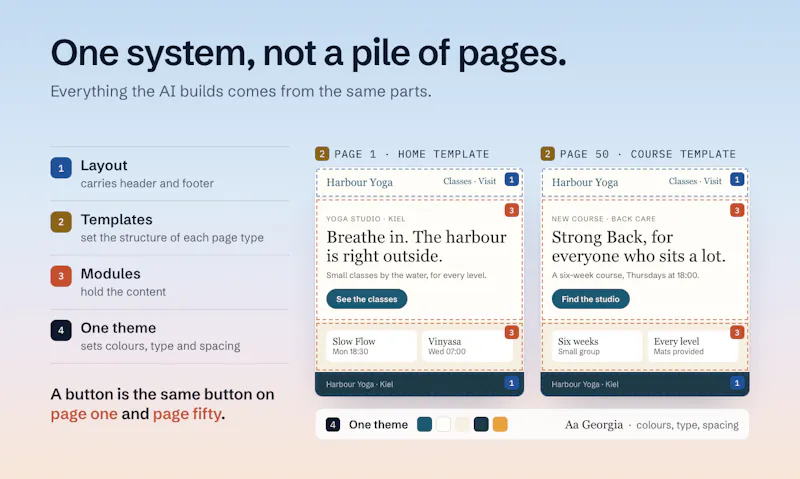Click 'A six-week course, Thursdays at 18:00.'
This screenshot has height=479, width=800.
pos(626,275)
